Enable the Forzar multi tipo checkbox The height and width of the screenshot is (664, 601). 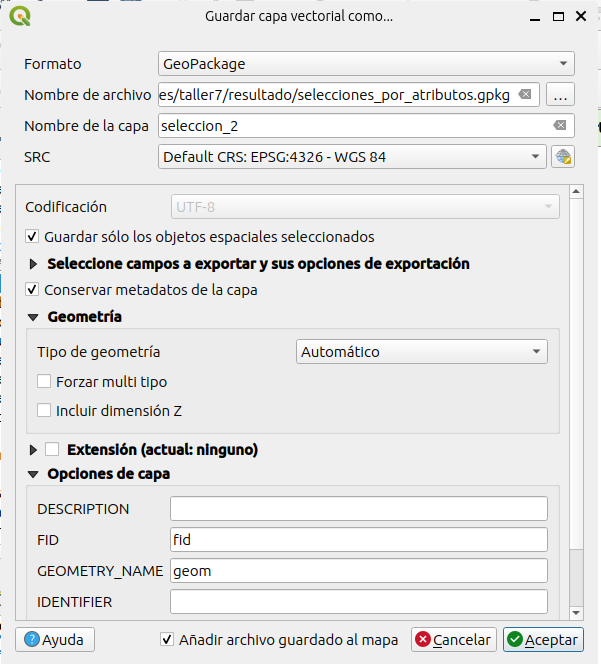tap(44, 382)
